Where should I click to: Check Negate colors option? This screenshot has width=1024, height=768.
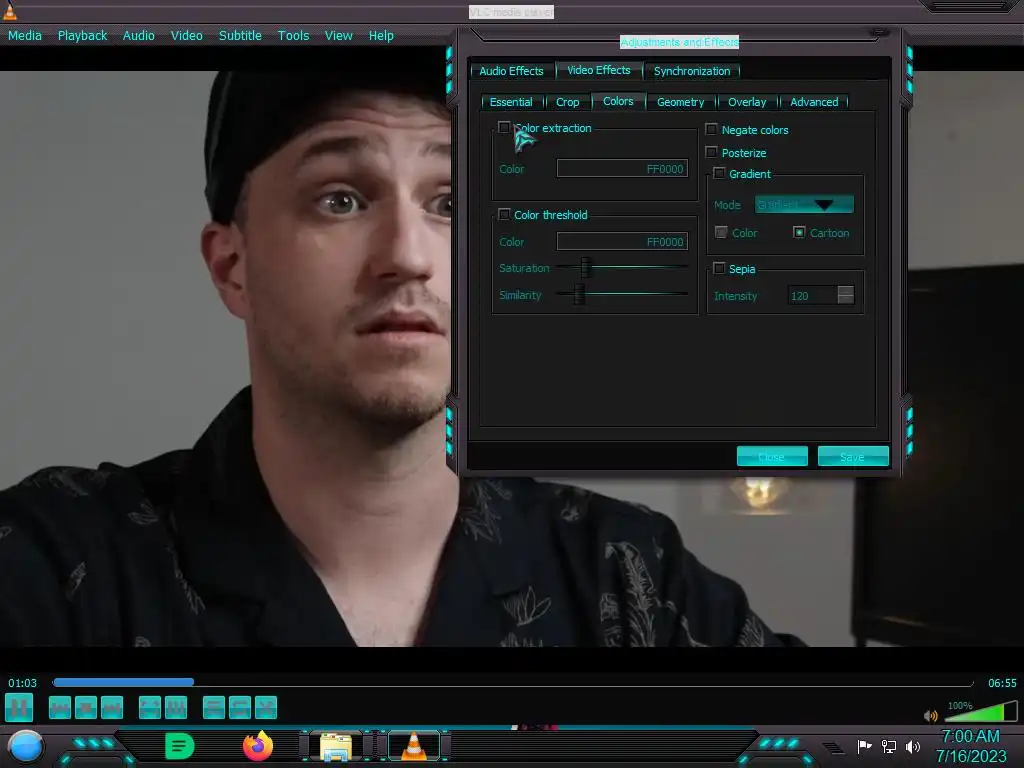coord(711,129)
